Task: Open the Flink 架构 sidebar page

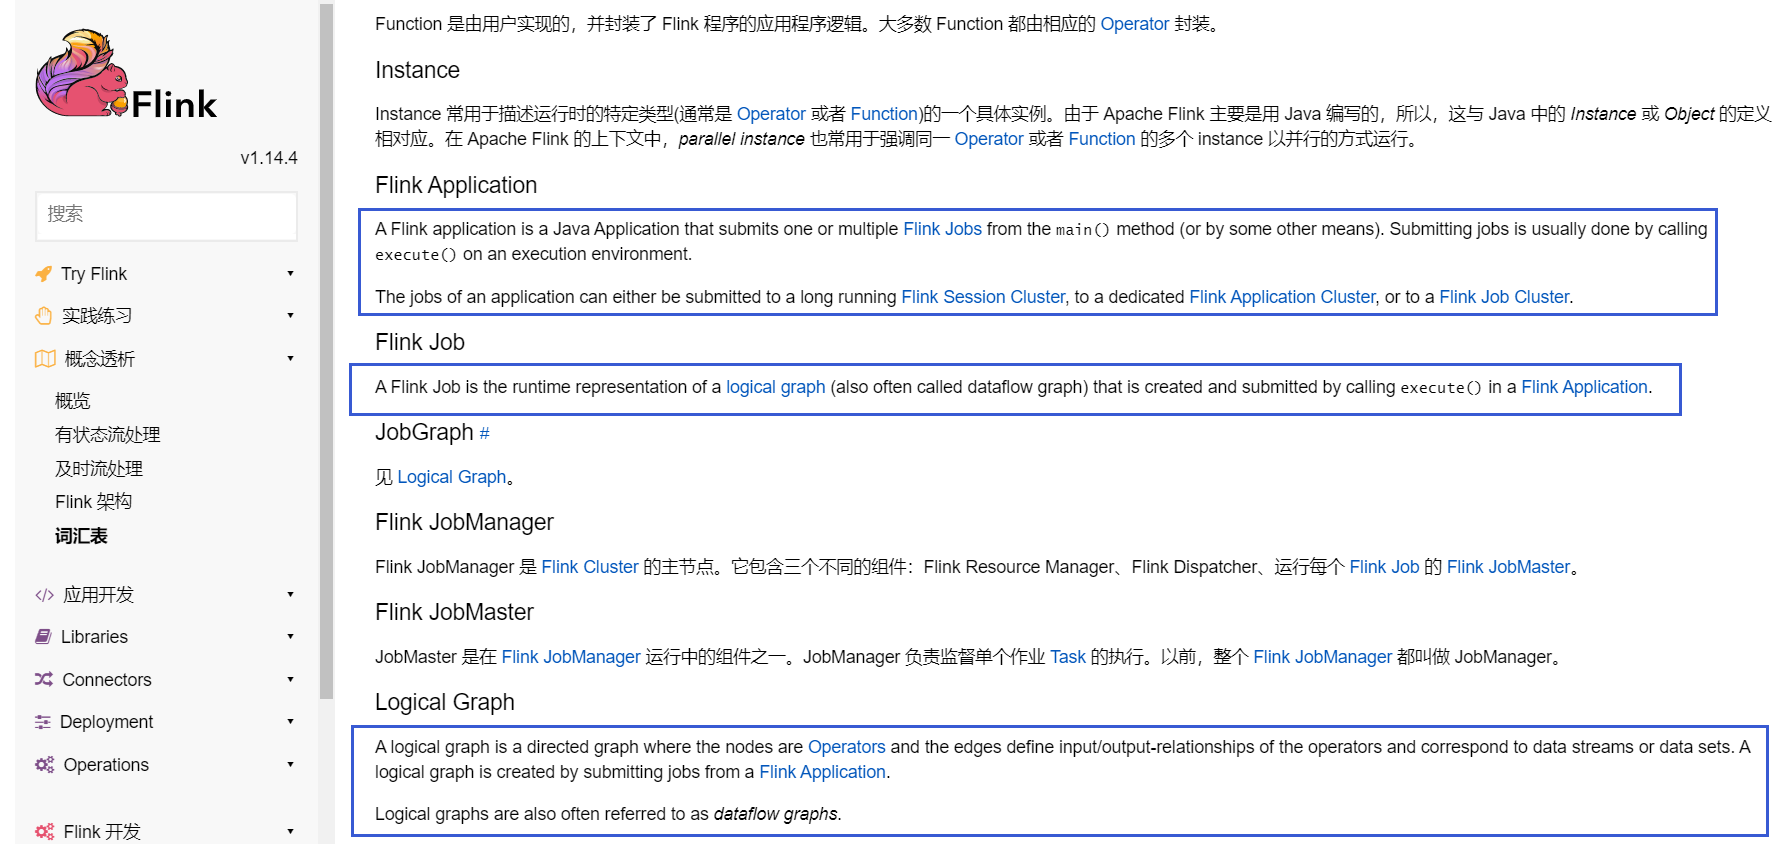Action: (94, 502)
